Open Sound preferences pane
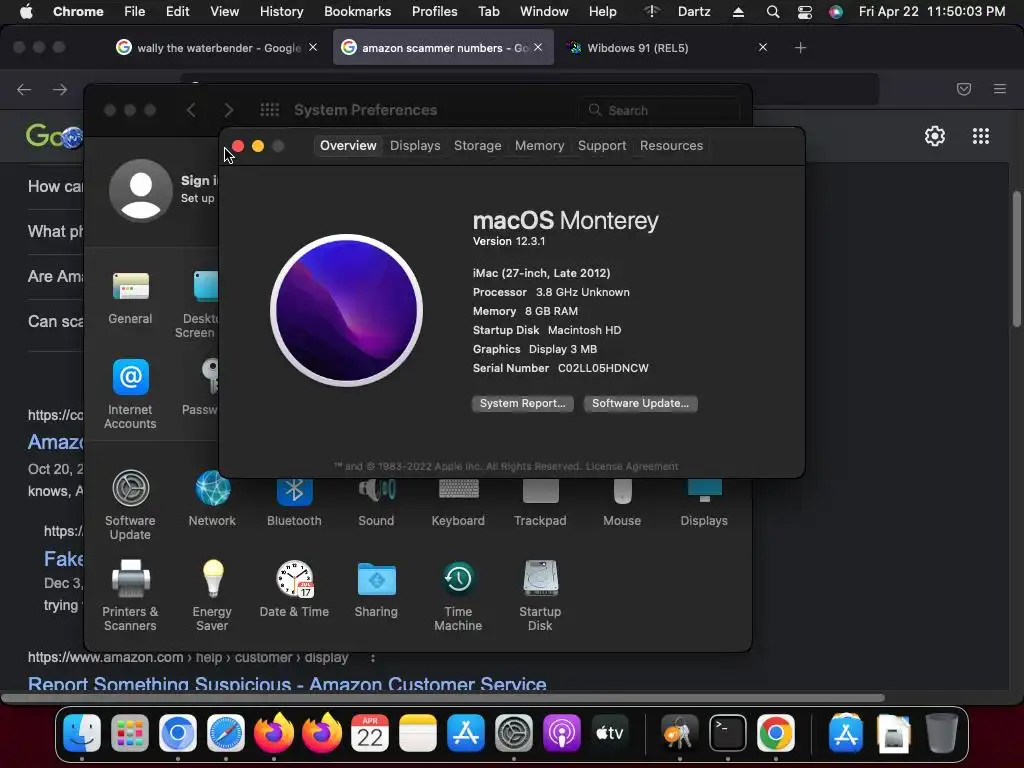Viewport: 1024px width, 768px height. point(376,500)
